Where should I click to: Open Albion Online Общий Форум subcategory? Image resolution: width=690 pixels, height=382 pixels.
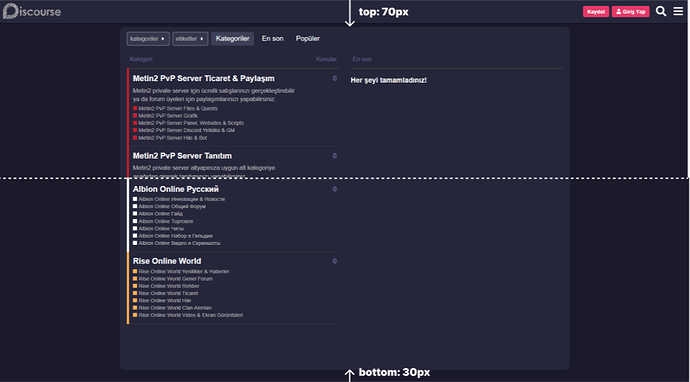coord(172,206)
